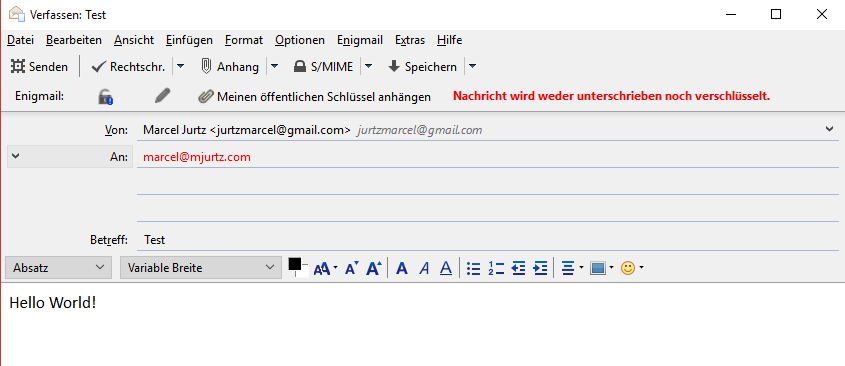Image resolution: width=845 pixels, height=366 pixels.
Task: Click the Speichern save button
Action: tap(422, 67)
